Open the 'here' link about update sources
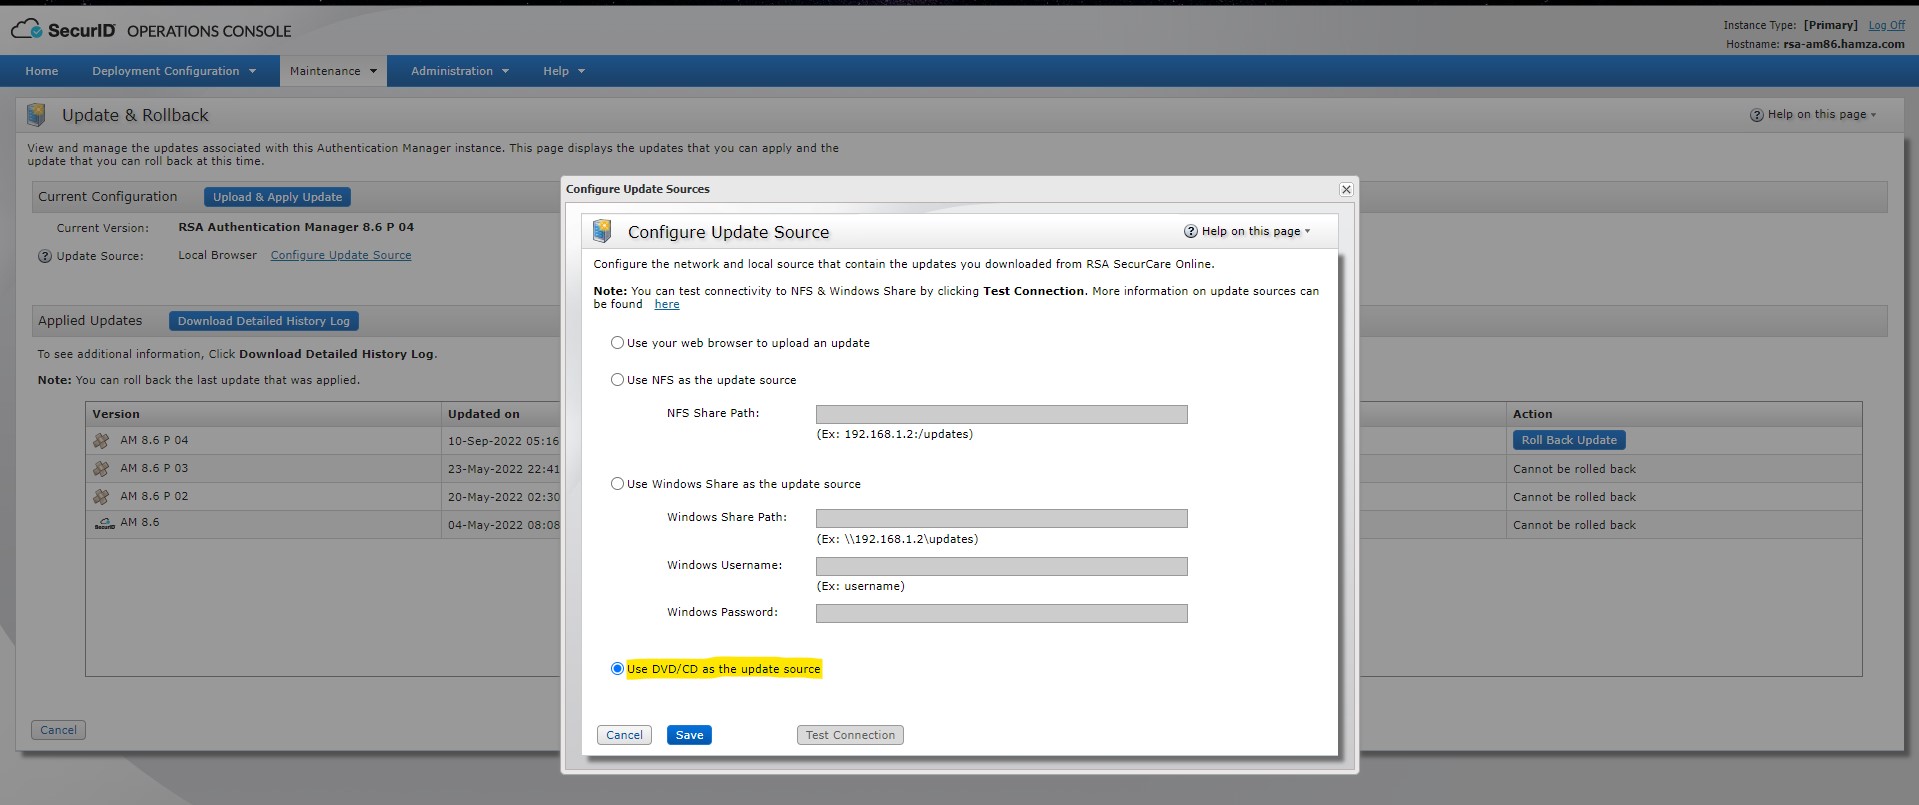Screen dimensions: 1919x805 (667, 304)
